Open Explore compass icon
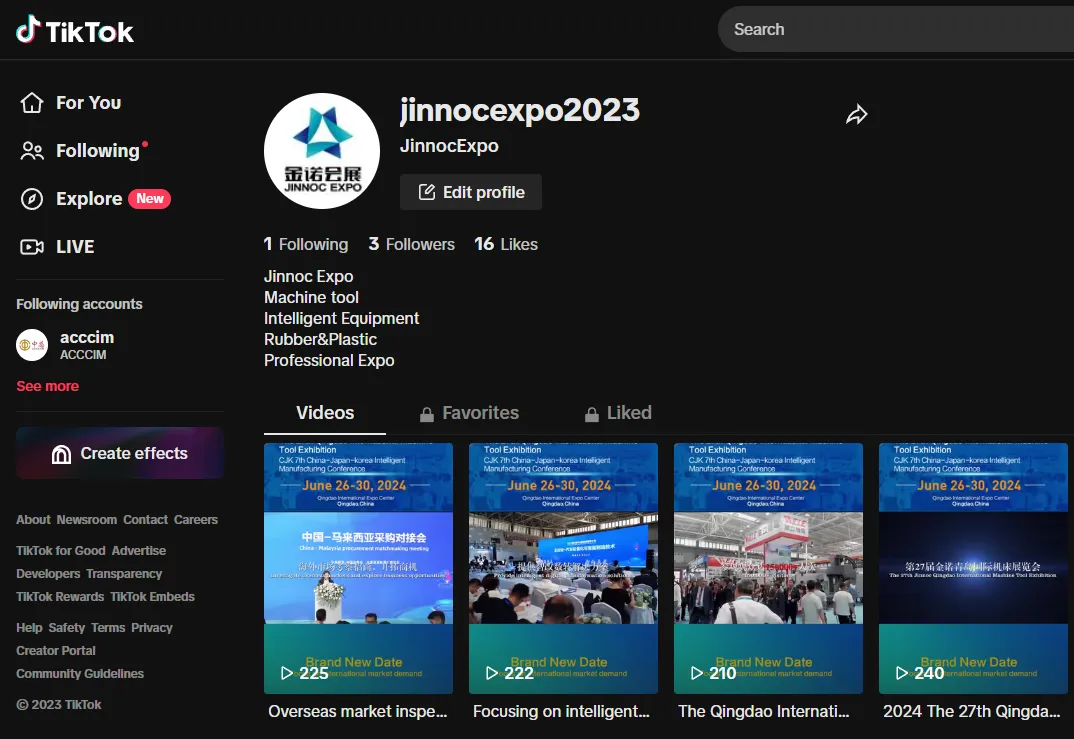This screenshot has width=1074, height=739. 32,199
